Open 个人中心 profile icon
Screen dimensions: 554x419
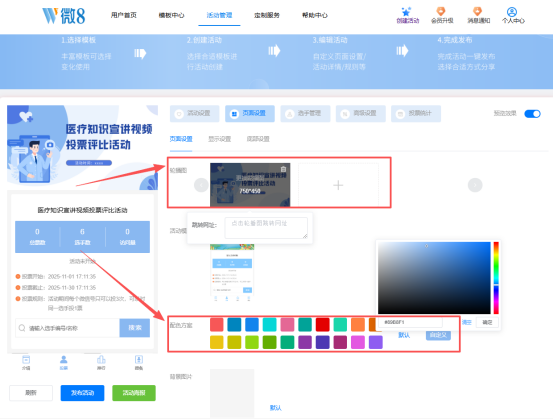click(512, 12)
